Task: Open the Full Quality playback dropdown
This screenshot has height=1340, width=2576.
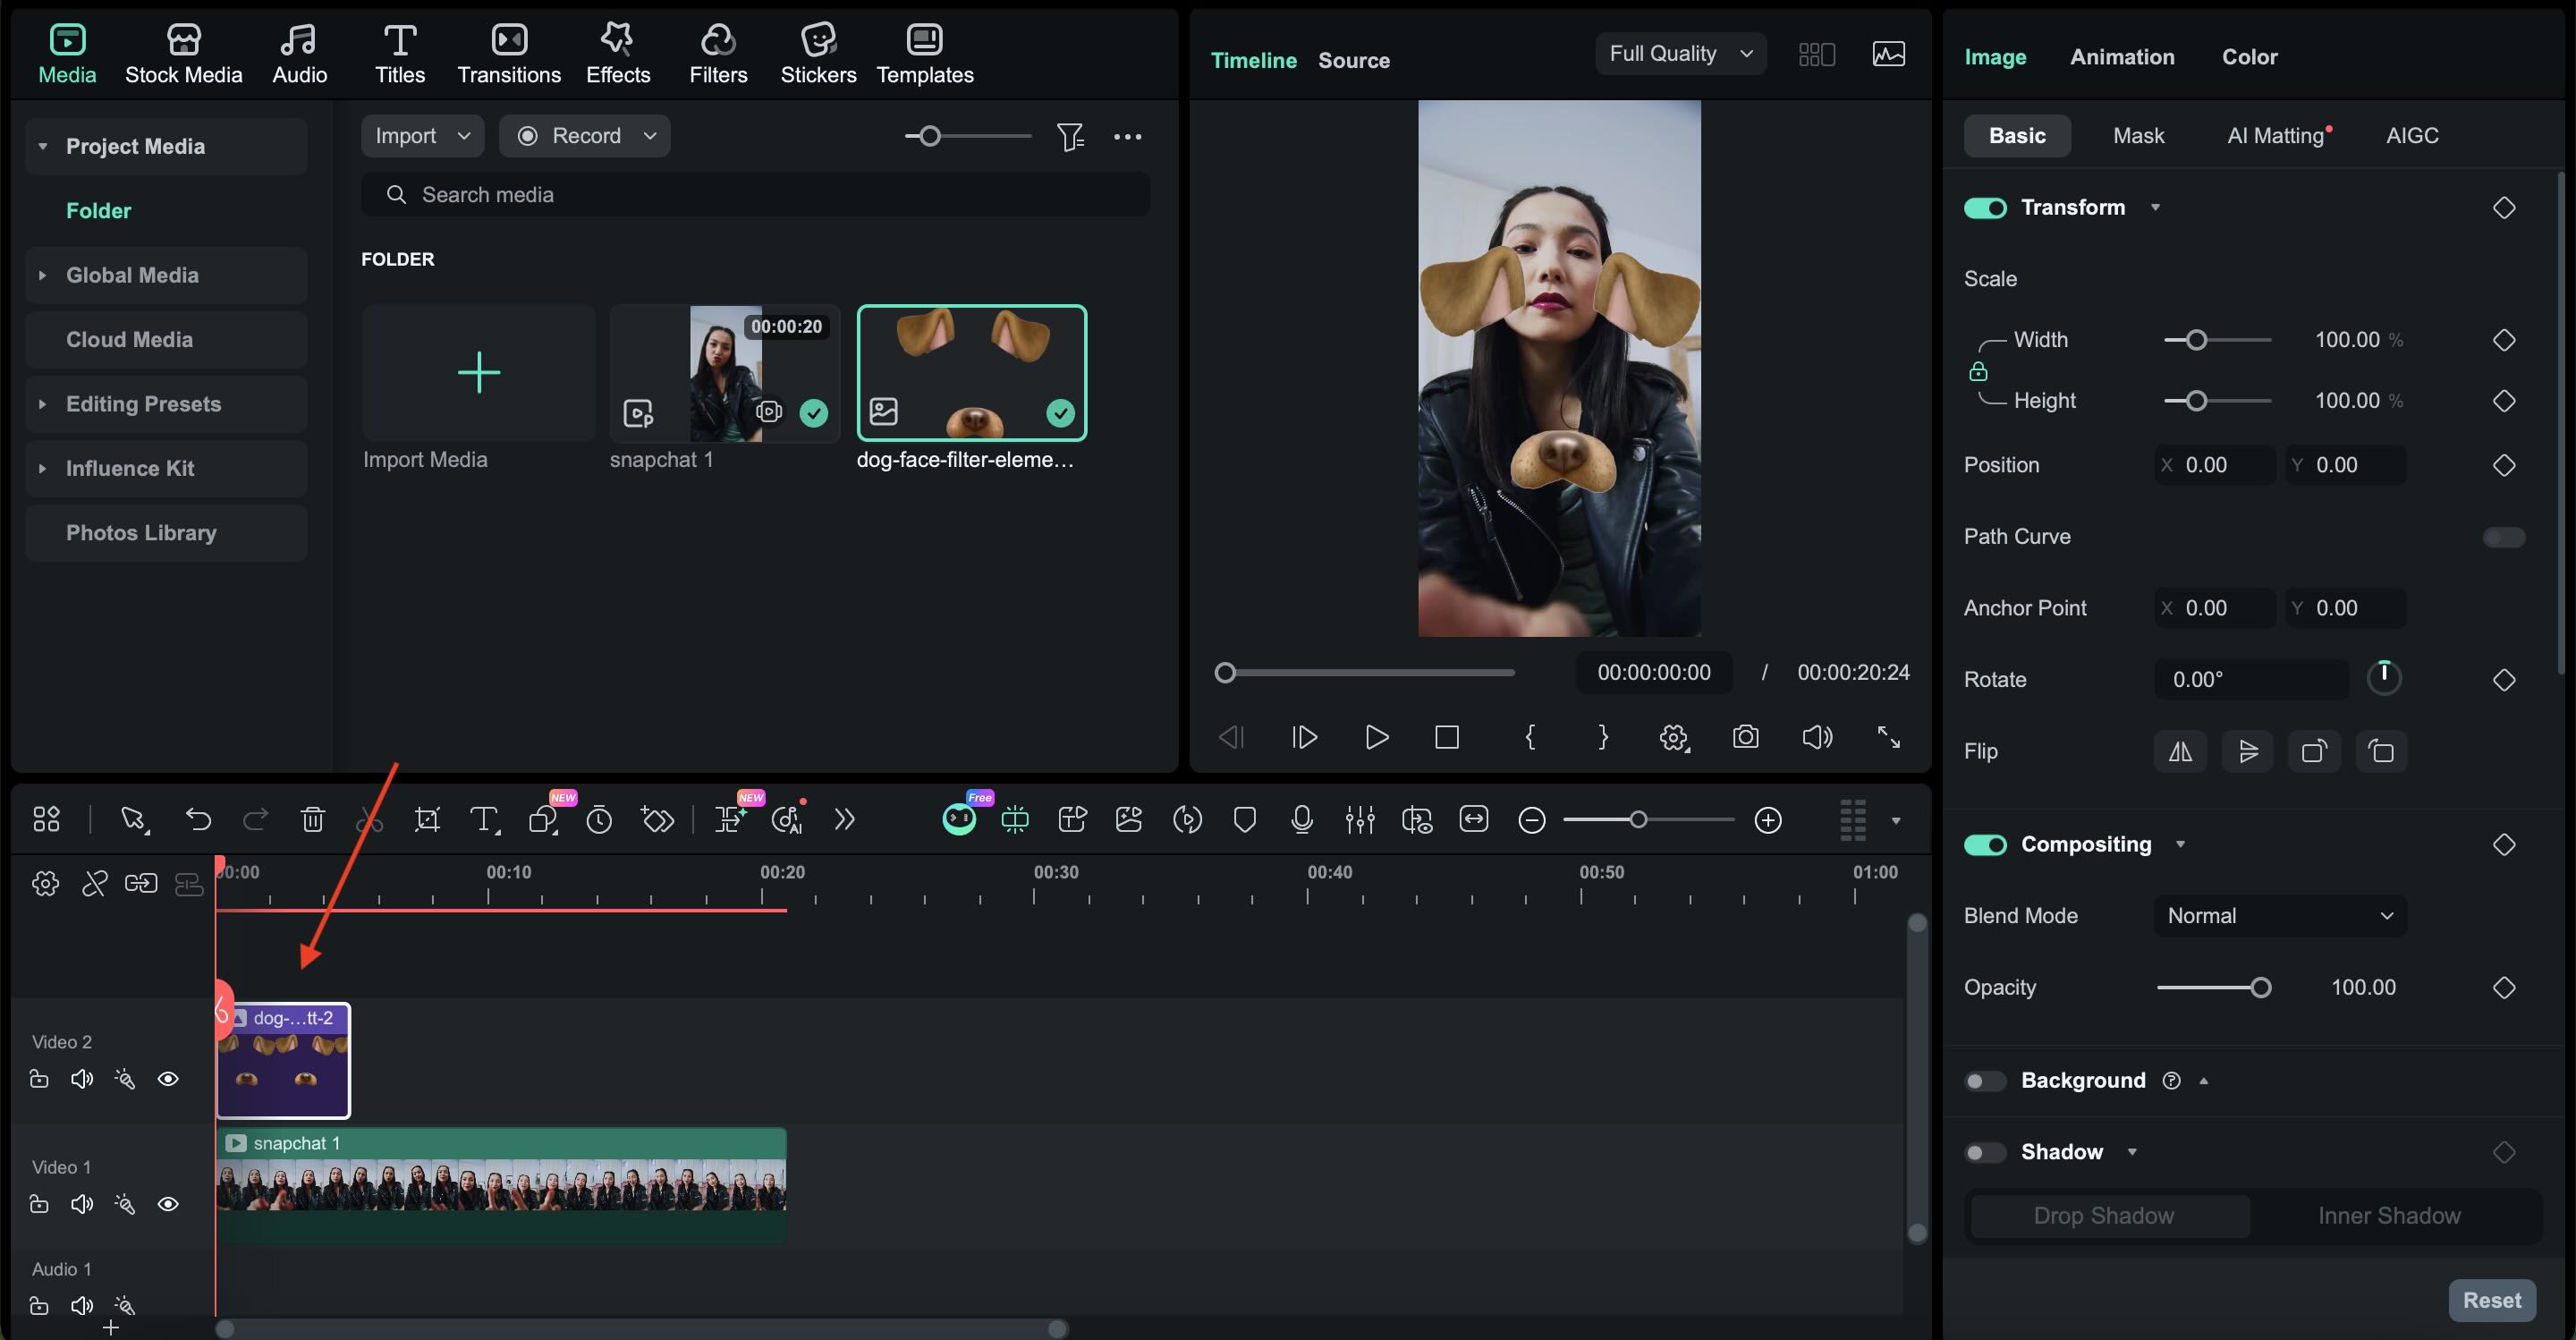Action: pyautogui.click(x=1680, y=53)
